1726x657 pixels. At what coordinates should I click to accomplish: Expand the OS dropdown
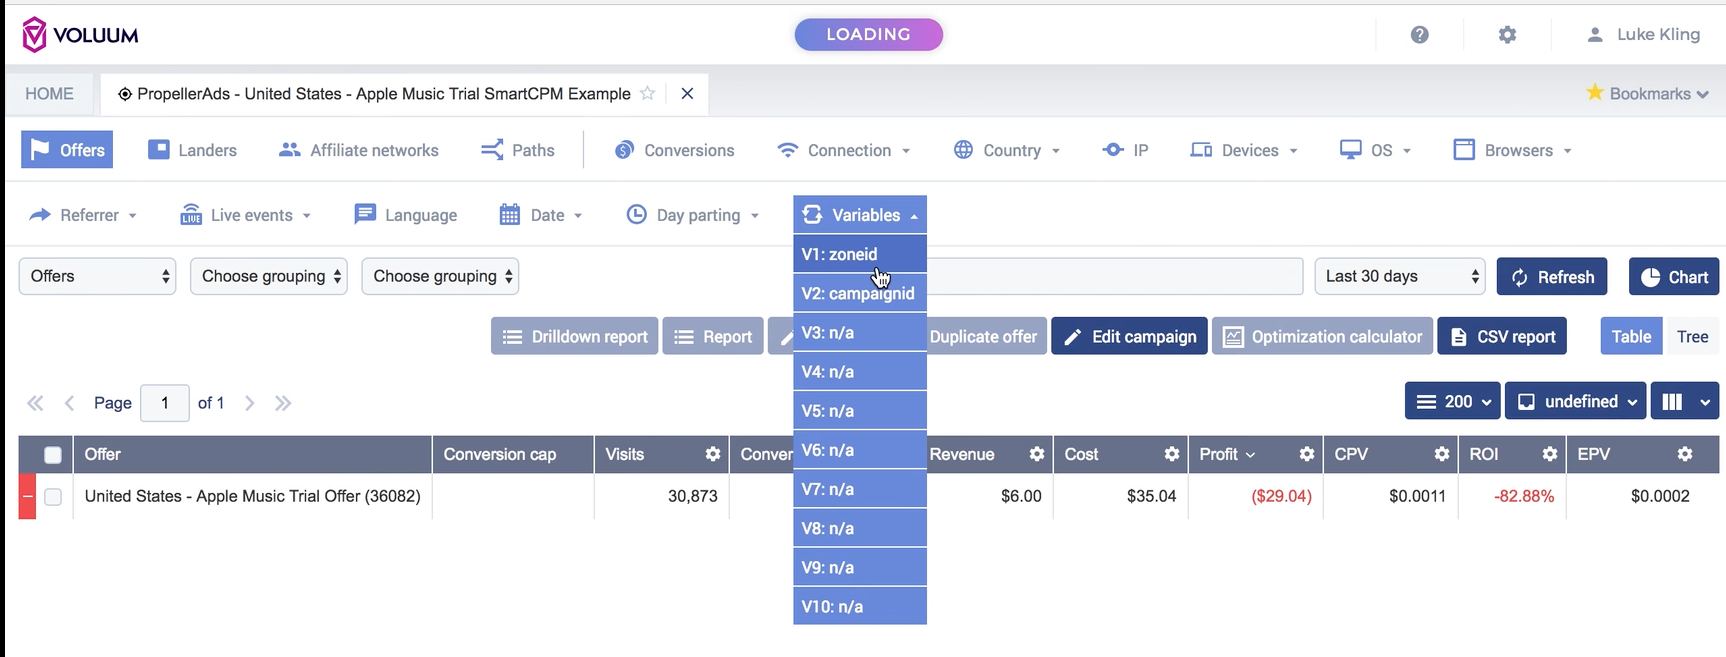(1375, 150)
